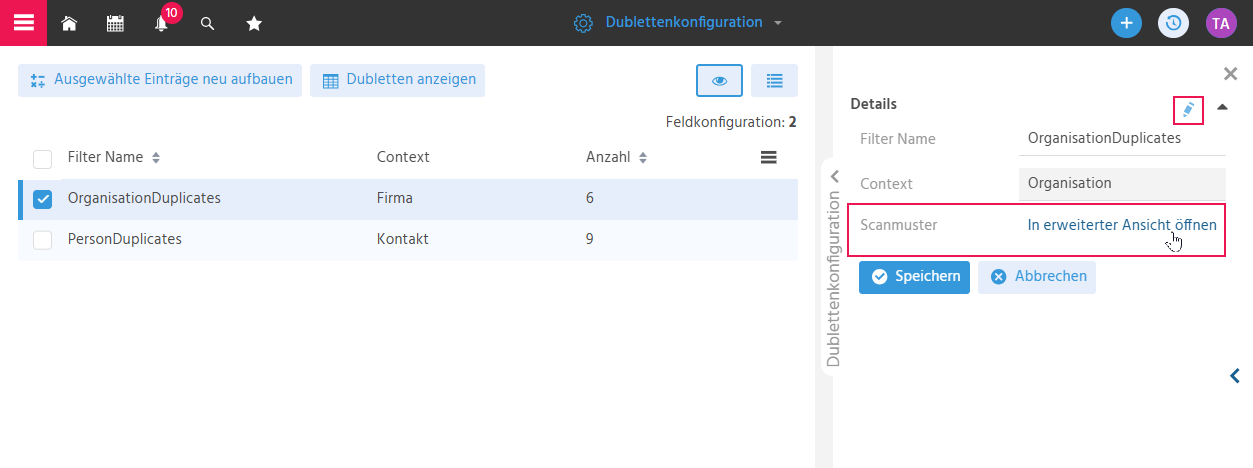Screen dimensions: 1253x468
Task: Select the PersonDuplicates row name
Action: coord(124,239)
